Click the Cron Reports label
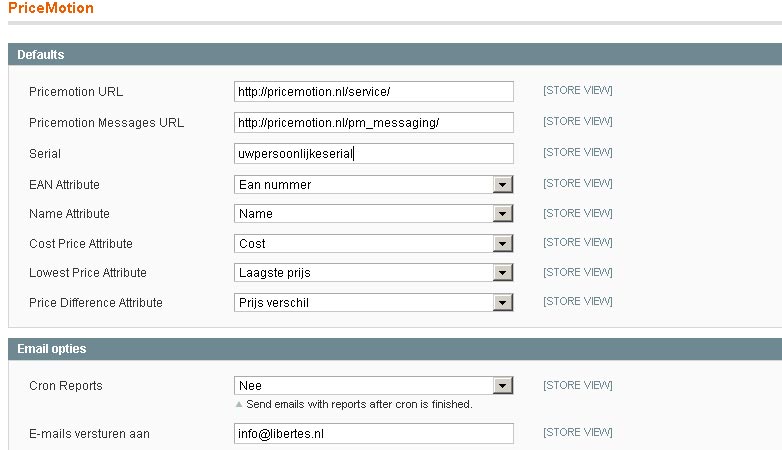 click(x=66, y=386)
